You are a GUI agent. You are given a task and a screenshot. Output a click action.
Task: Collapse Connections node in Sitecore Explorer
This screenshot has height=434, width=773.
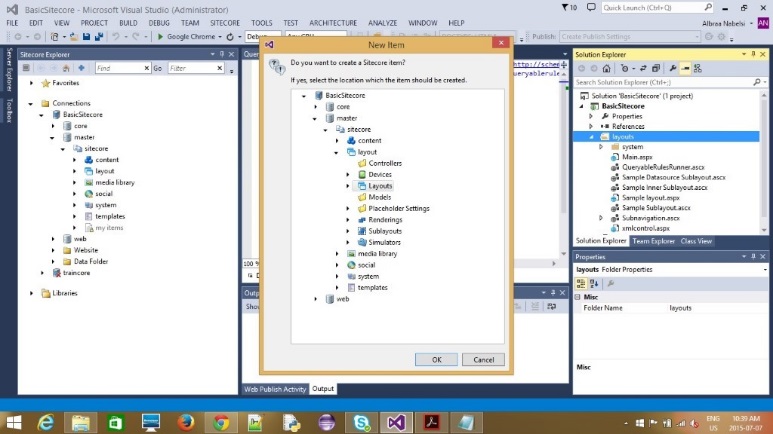point(31,104)
